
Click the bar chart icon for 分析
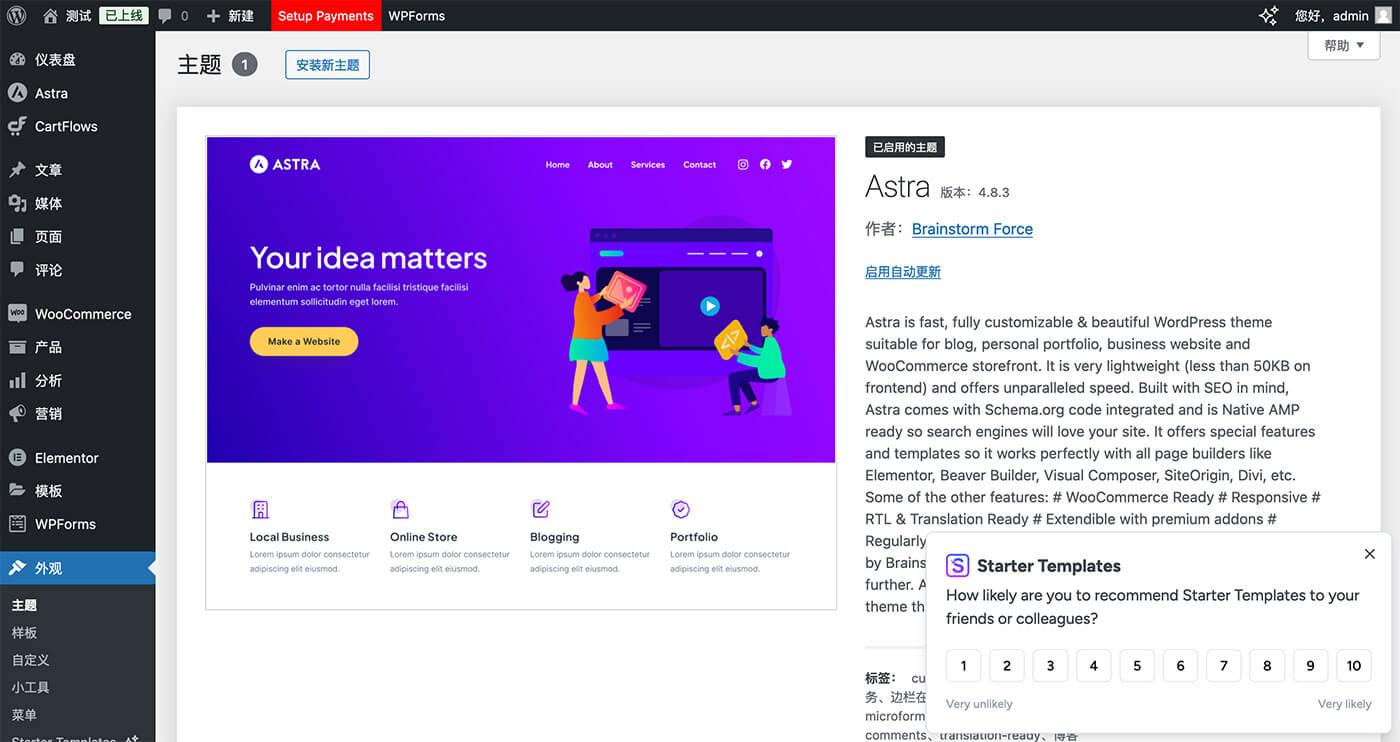point(17,380)
